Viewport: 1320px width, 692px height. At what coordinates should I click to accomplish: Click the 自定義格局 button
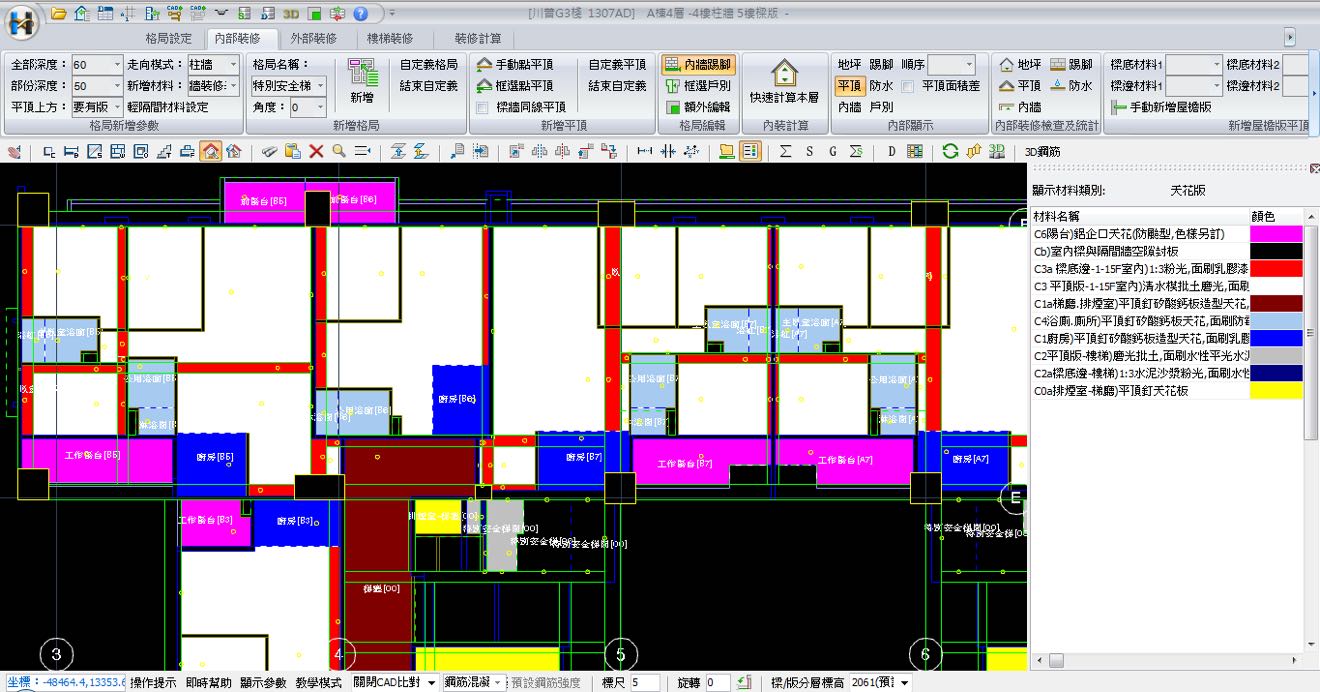click(x=428, y=64)
